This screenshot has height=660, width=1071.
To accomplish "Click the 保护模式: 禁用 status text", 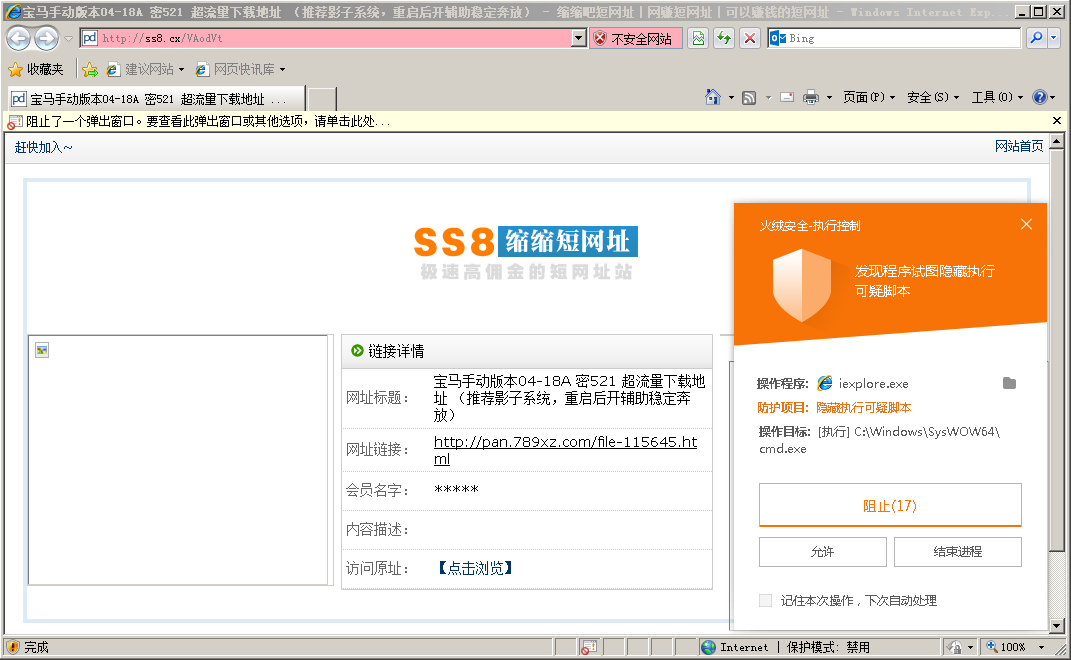I will (x=829, y=647).
